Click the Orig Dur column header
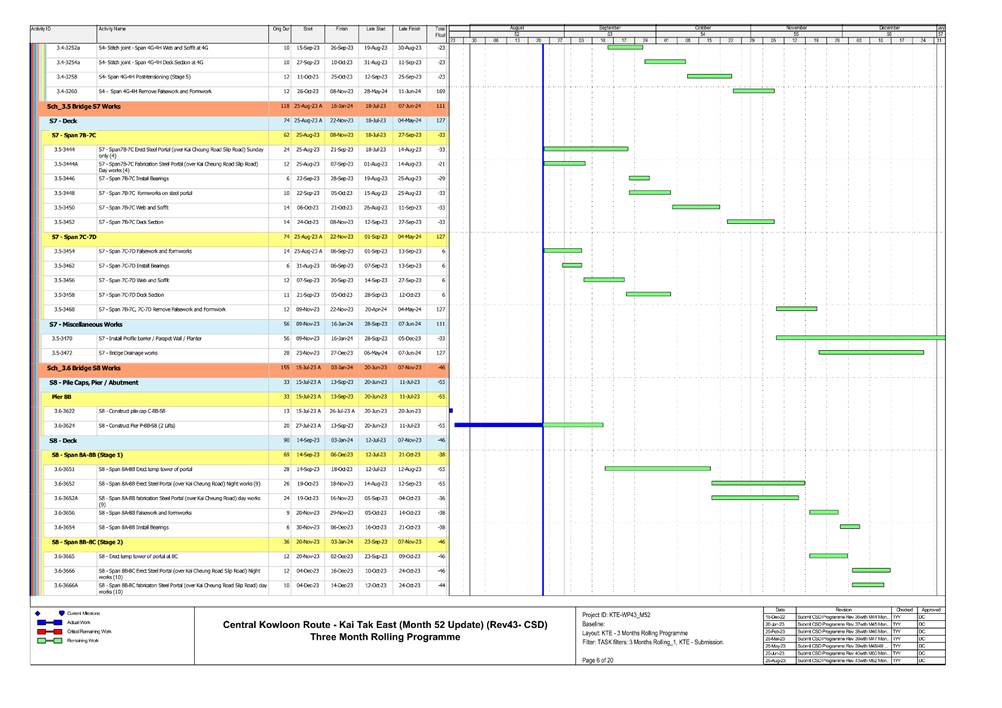 pyautogui.click(x=281, y=30)
